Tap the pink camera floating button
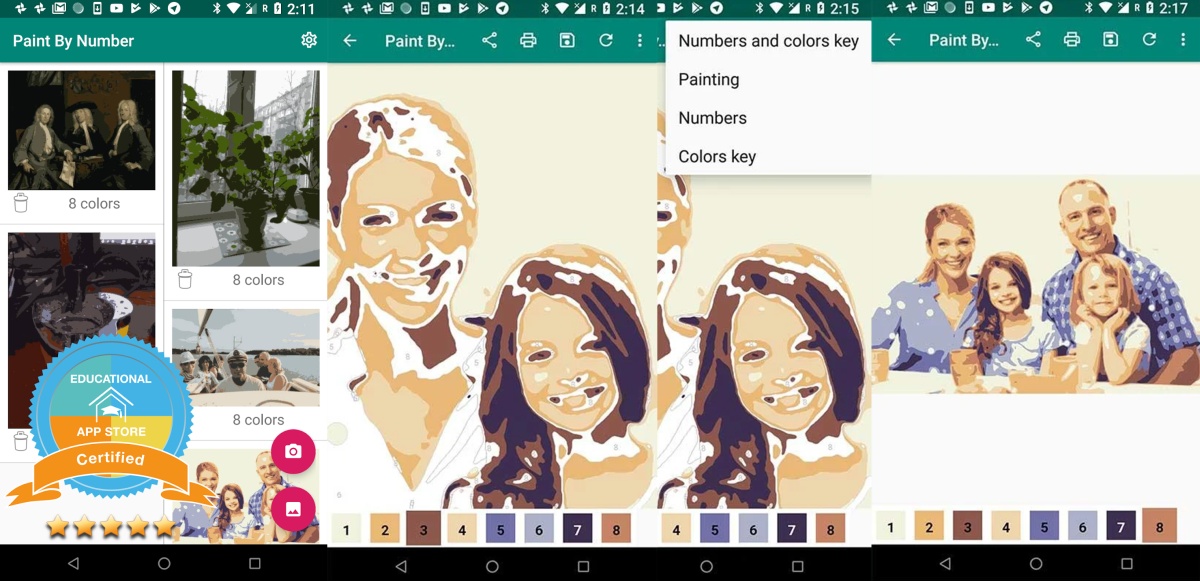Viewport: 1200px width, 581px height. [x=293, y=452]
